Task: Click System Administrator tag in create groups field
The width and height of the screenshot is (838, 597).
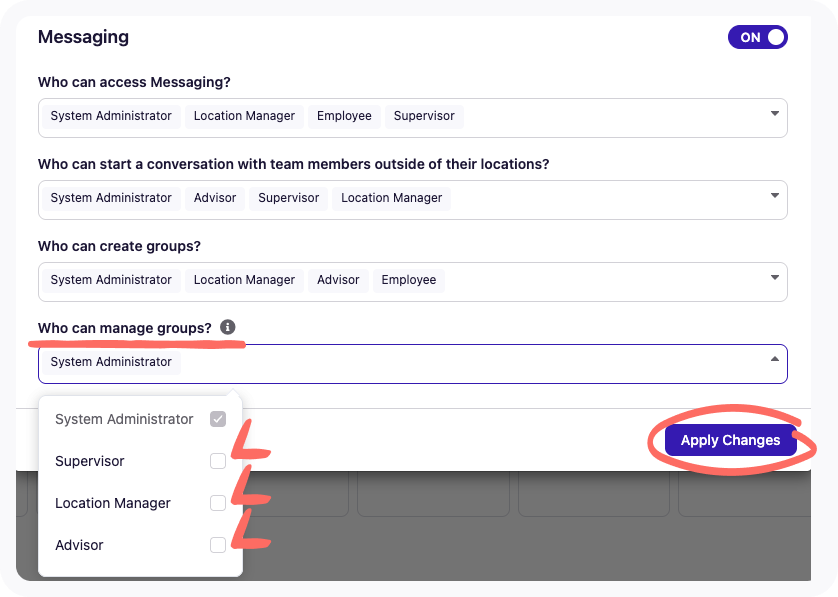Action: point(111,280)
